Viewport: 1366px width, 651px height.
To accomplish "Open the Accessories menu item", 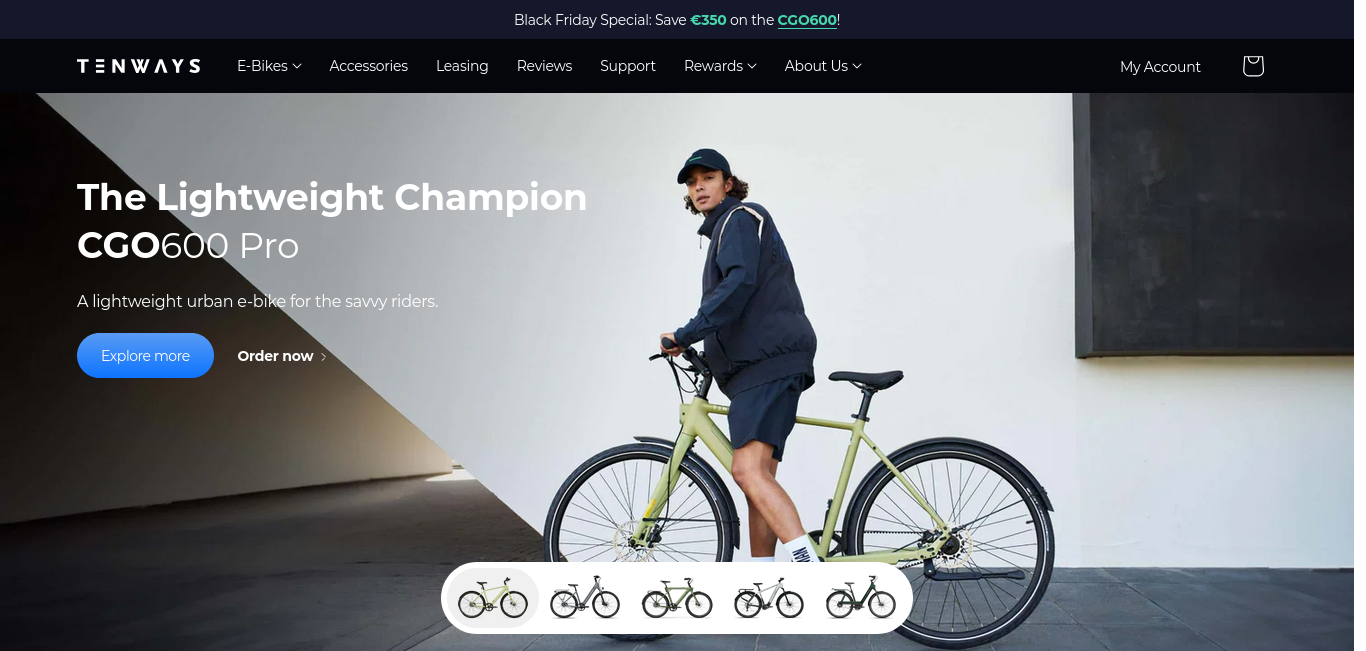I will pos(369,66).
